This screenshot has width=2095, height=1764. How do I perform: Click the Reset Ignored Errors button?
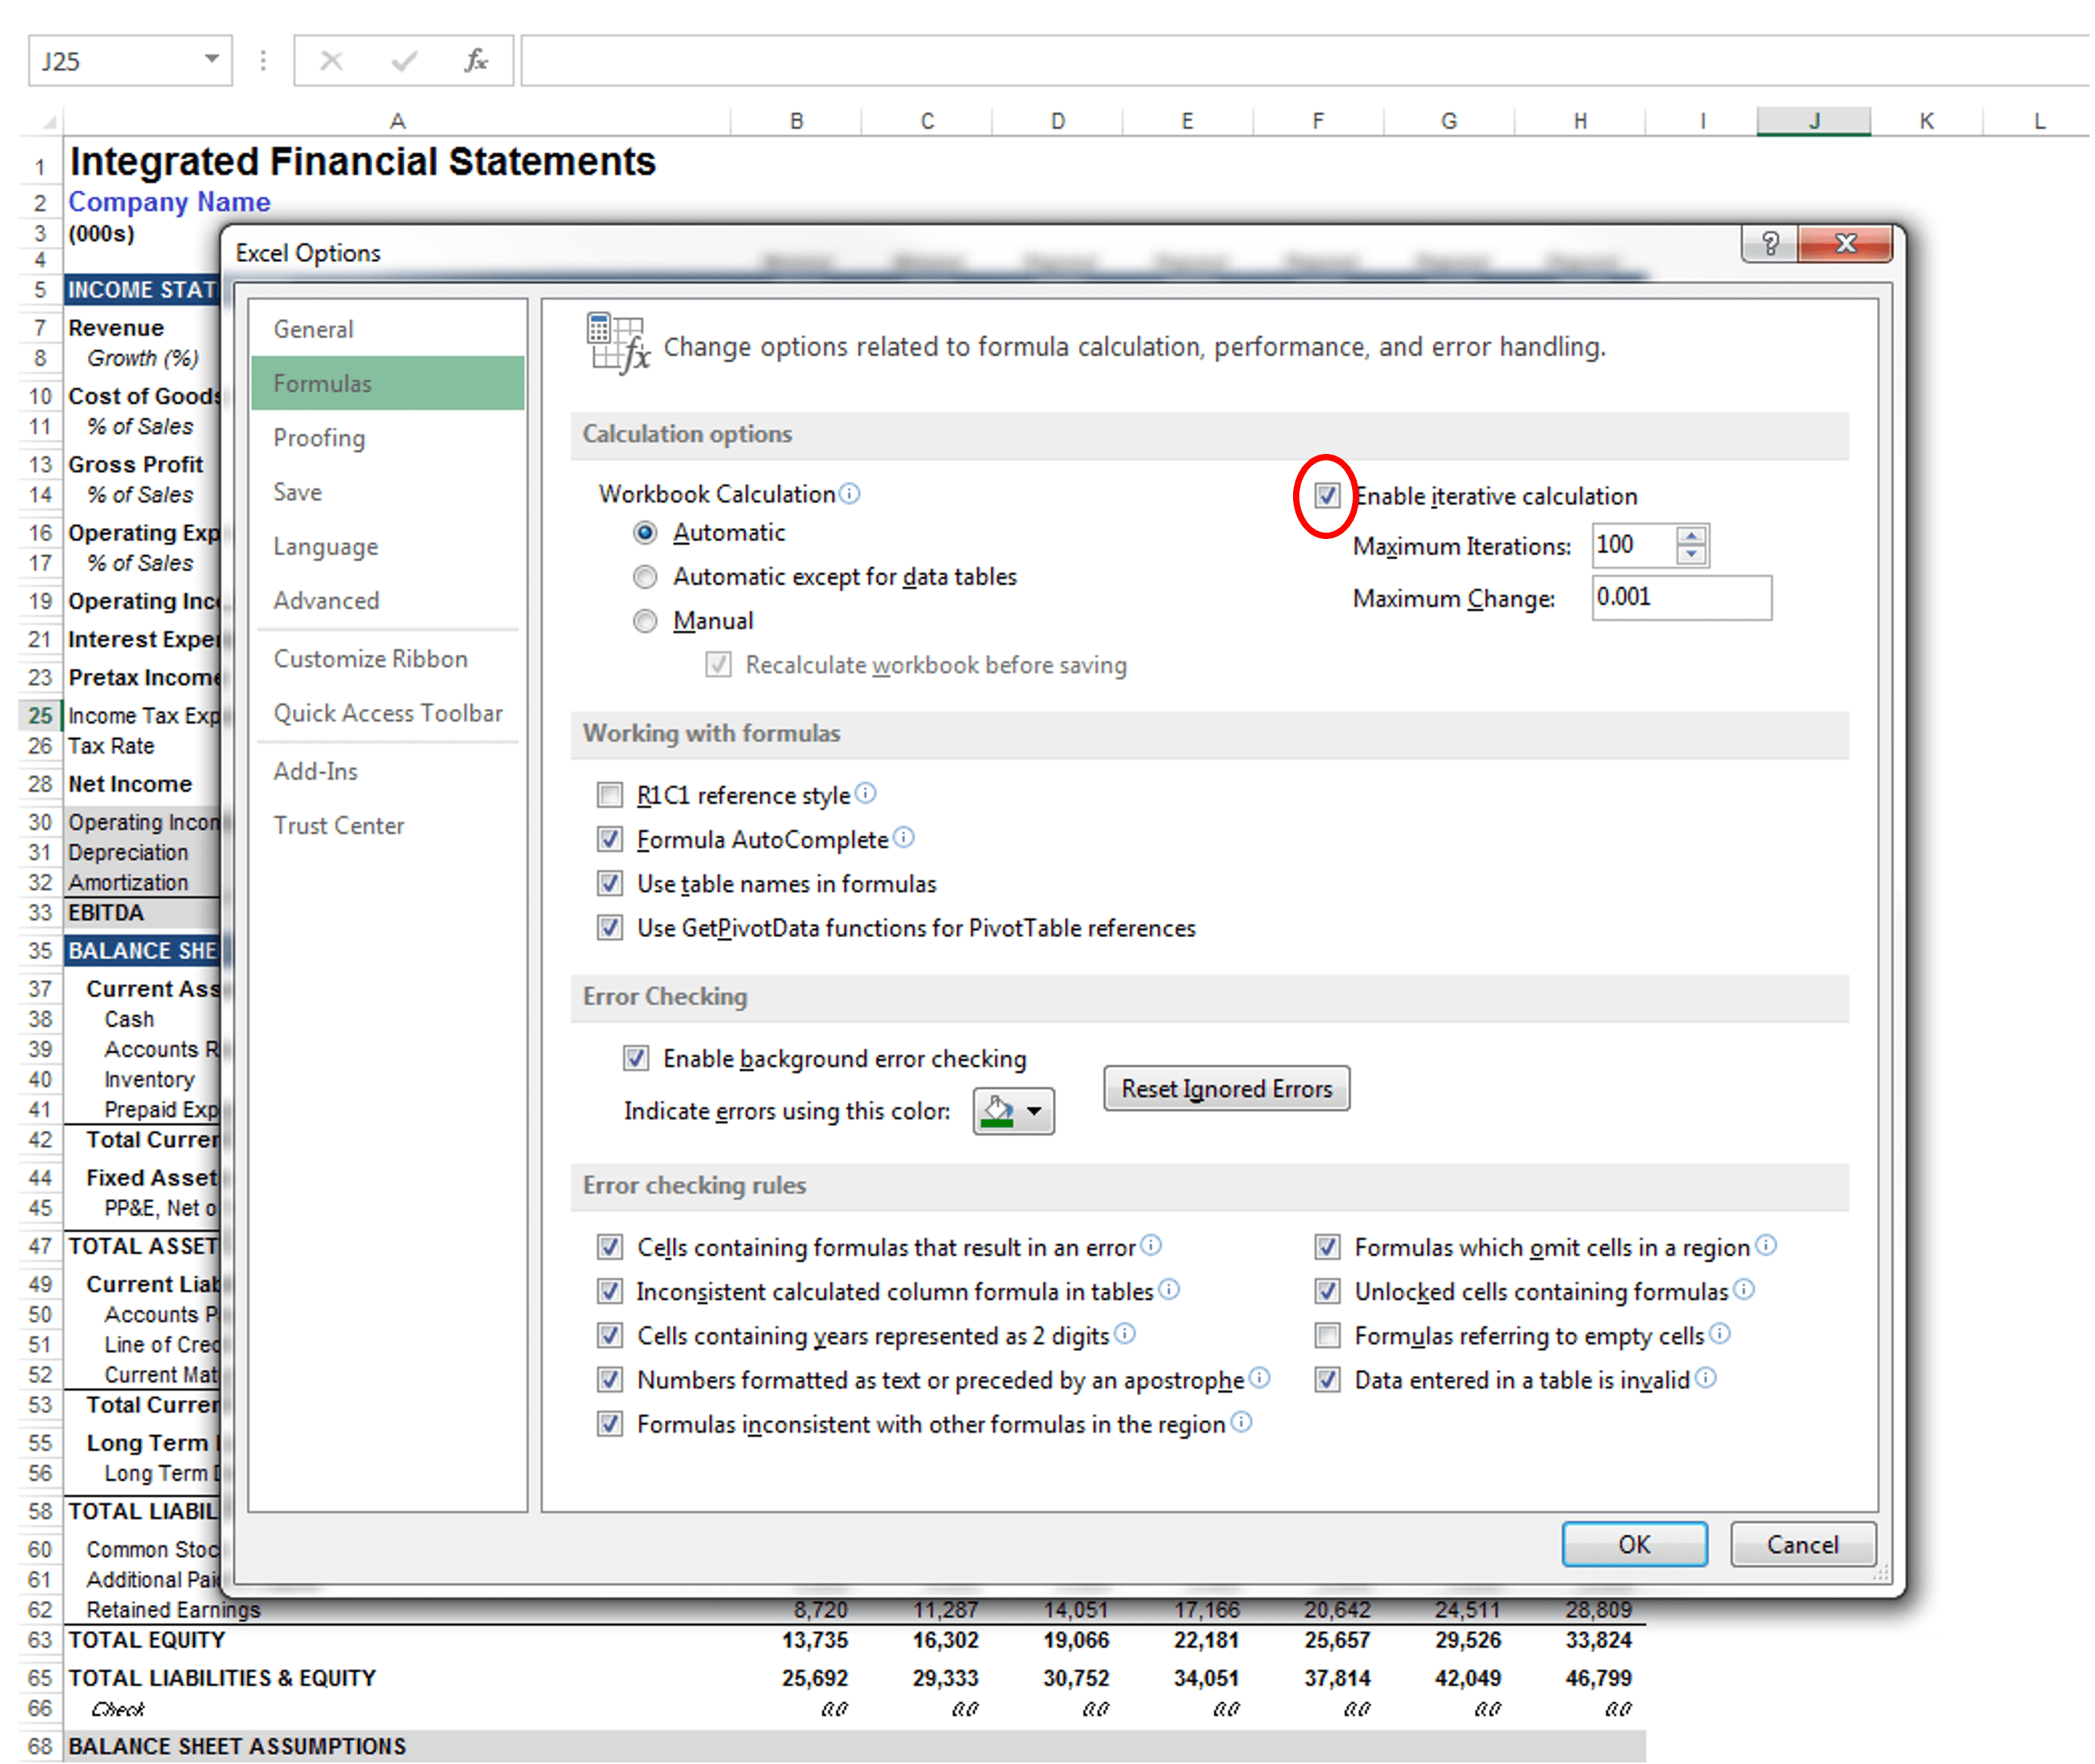coord(1227,1089)
